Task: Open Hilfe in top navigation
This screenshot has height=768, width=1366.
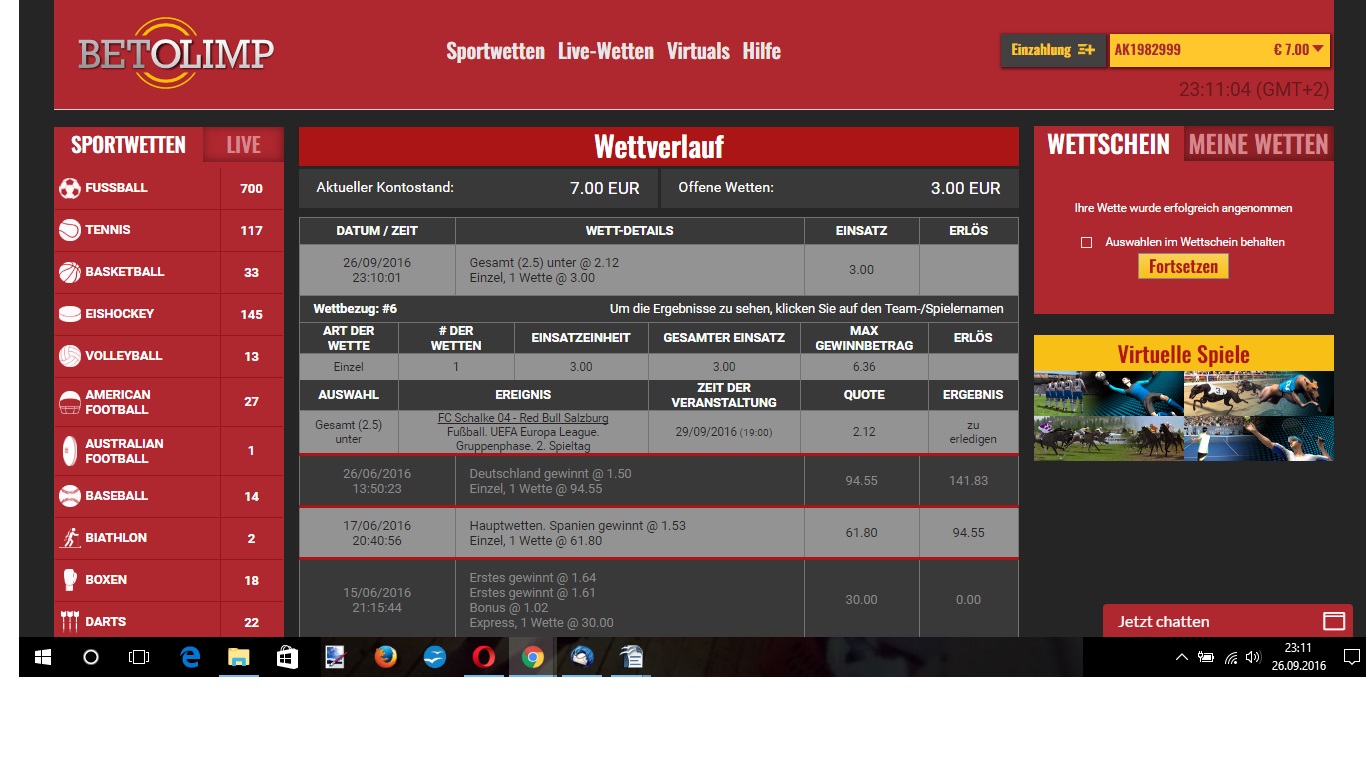Action: 761,51
